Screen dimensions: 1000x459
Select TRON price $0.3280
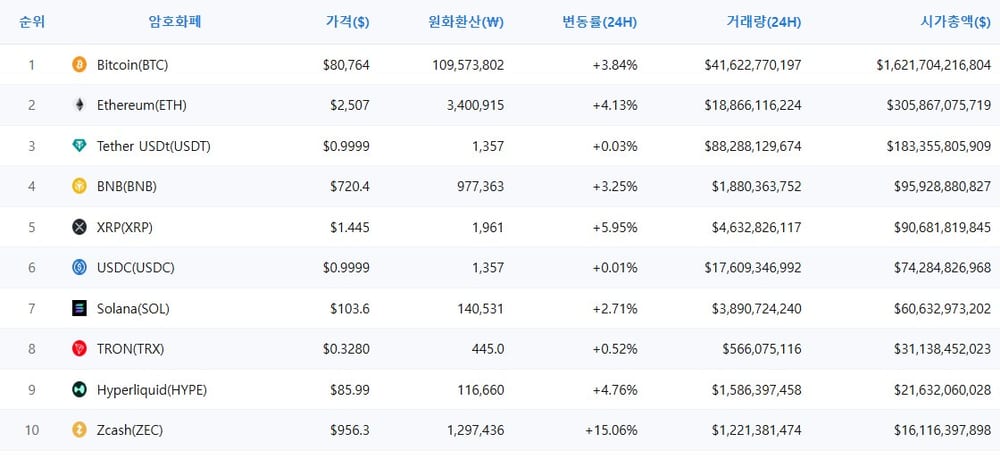tap(346, 349)
